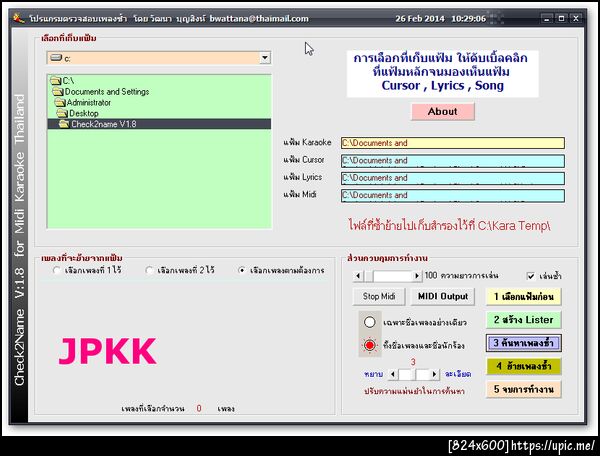Click the step 4 move duplicates button
600x456 pixels.
pyautogui.click(x=523, y=366)
